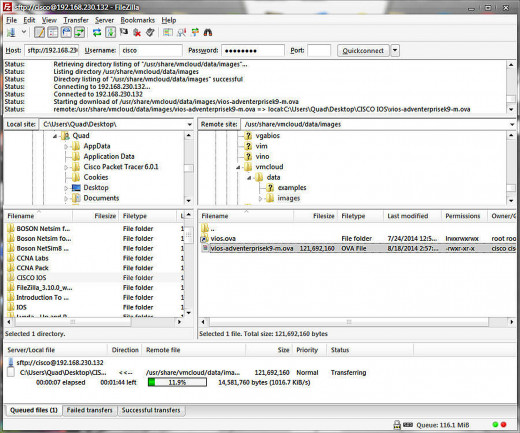Image resolution: width=520 pixels, height=433 pixels.
Task: Select the vios.ova folder in the remote list
Action: coord(358,239)
